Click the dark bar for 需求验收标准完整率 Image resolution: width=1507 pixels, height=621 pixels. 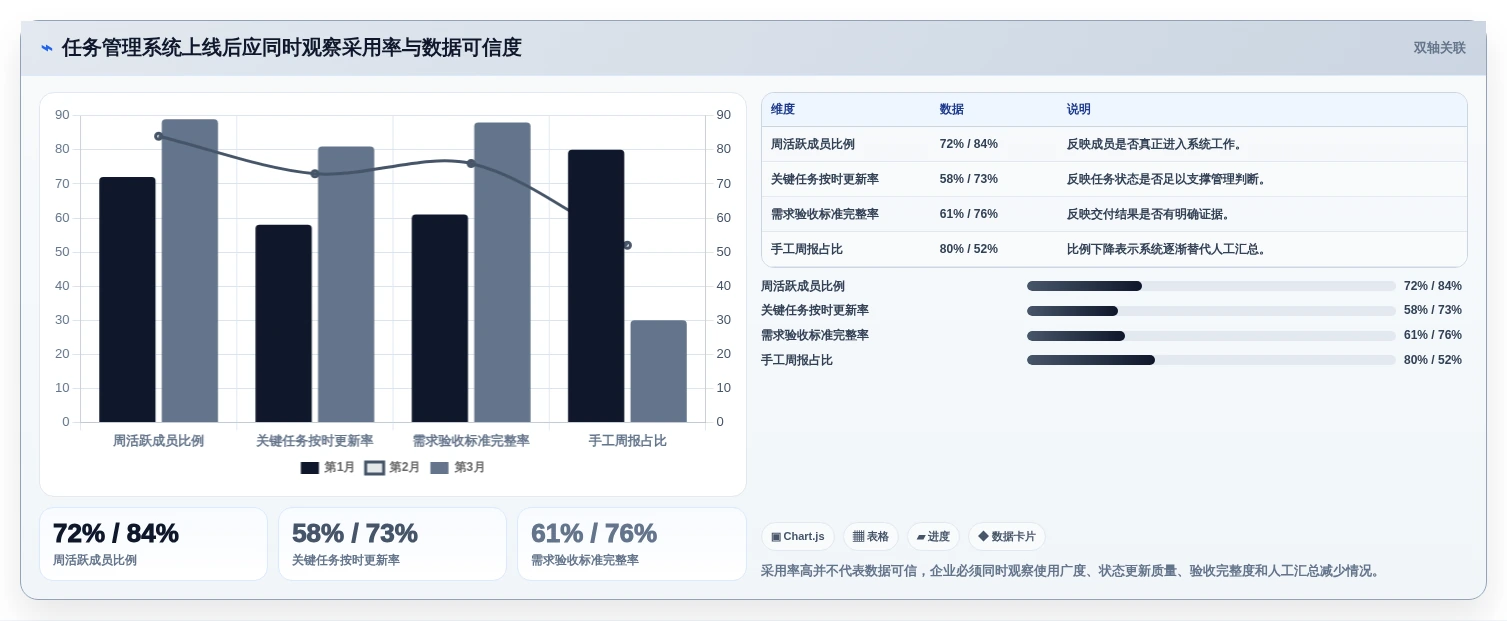click(440, 318)
